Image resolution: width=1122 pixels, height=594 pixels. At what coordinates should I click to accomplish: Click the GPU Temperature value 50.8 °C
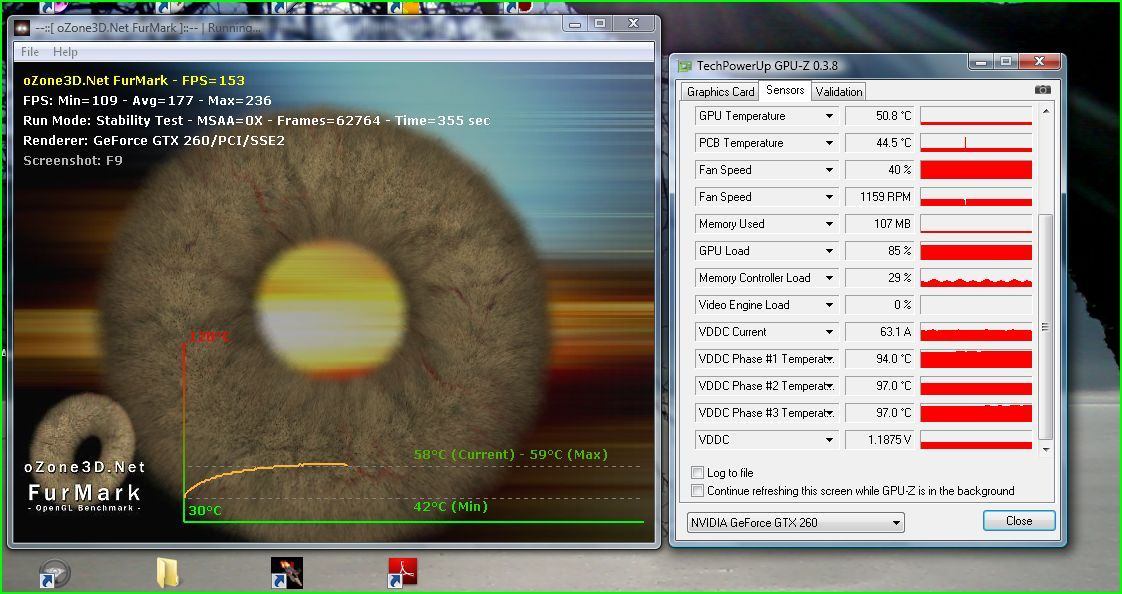[880, 116]
